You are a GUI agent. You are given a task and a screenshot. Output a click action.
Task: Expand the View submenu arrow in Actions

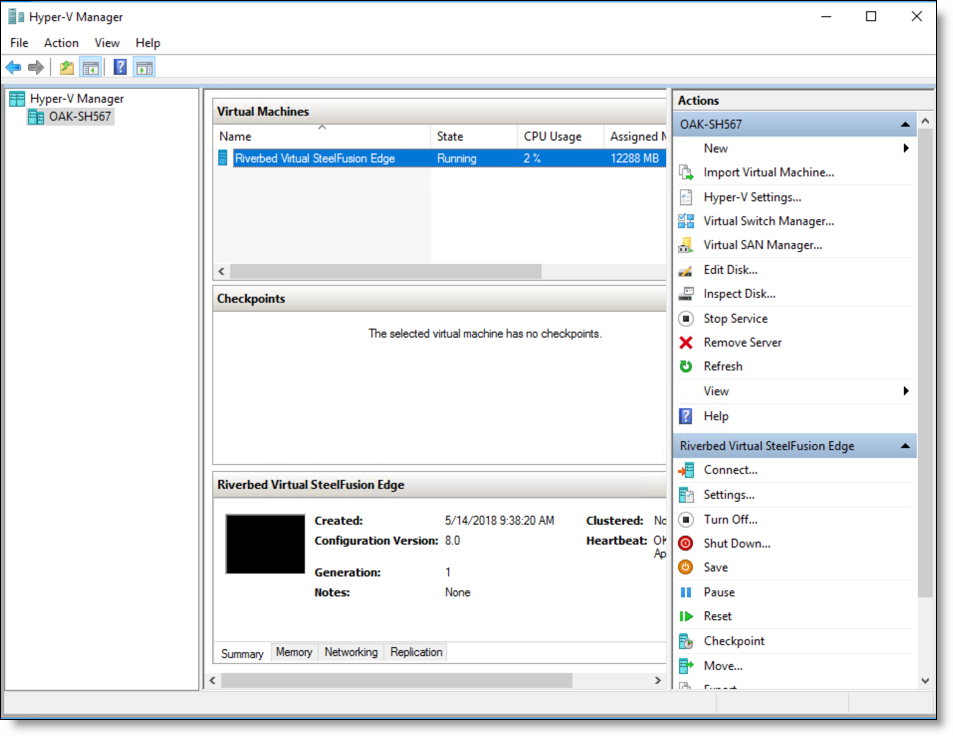click(906, 391)
